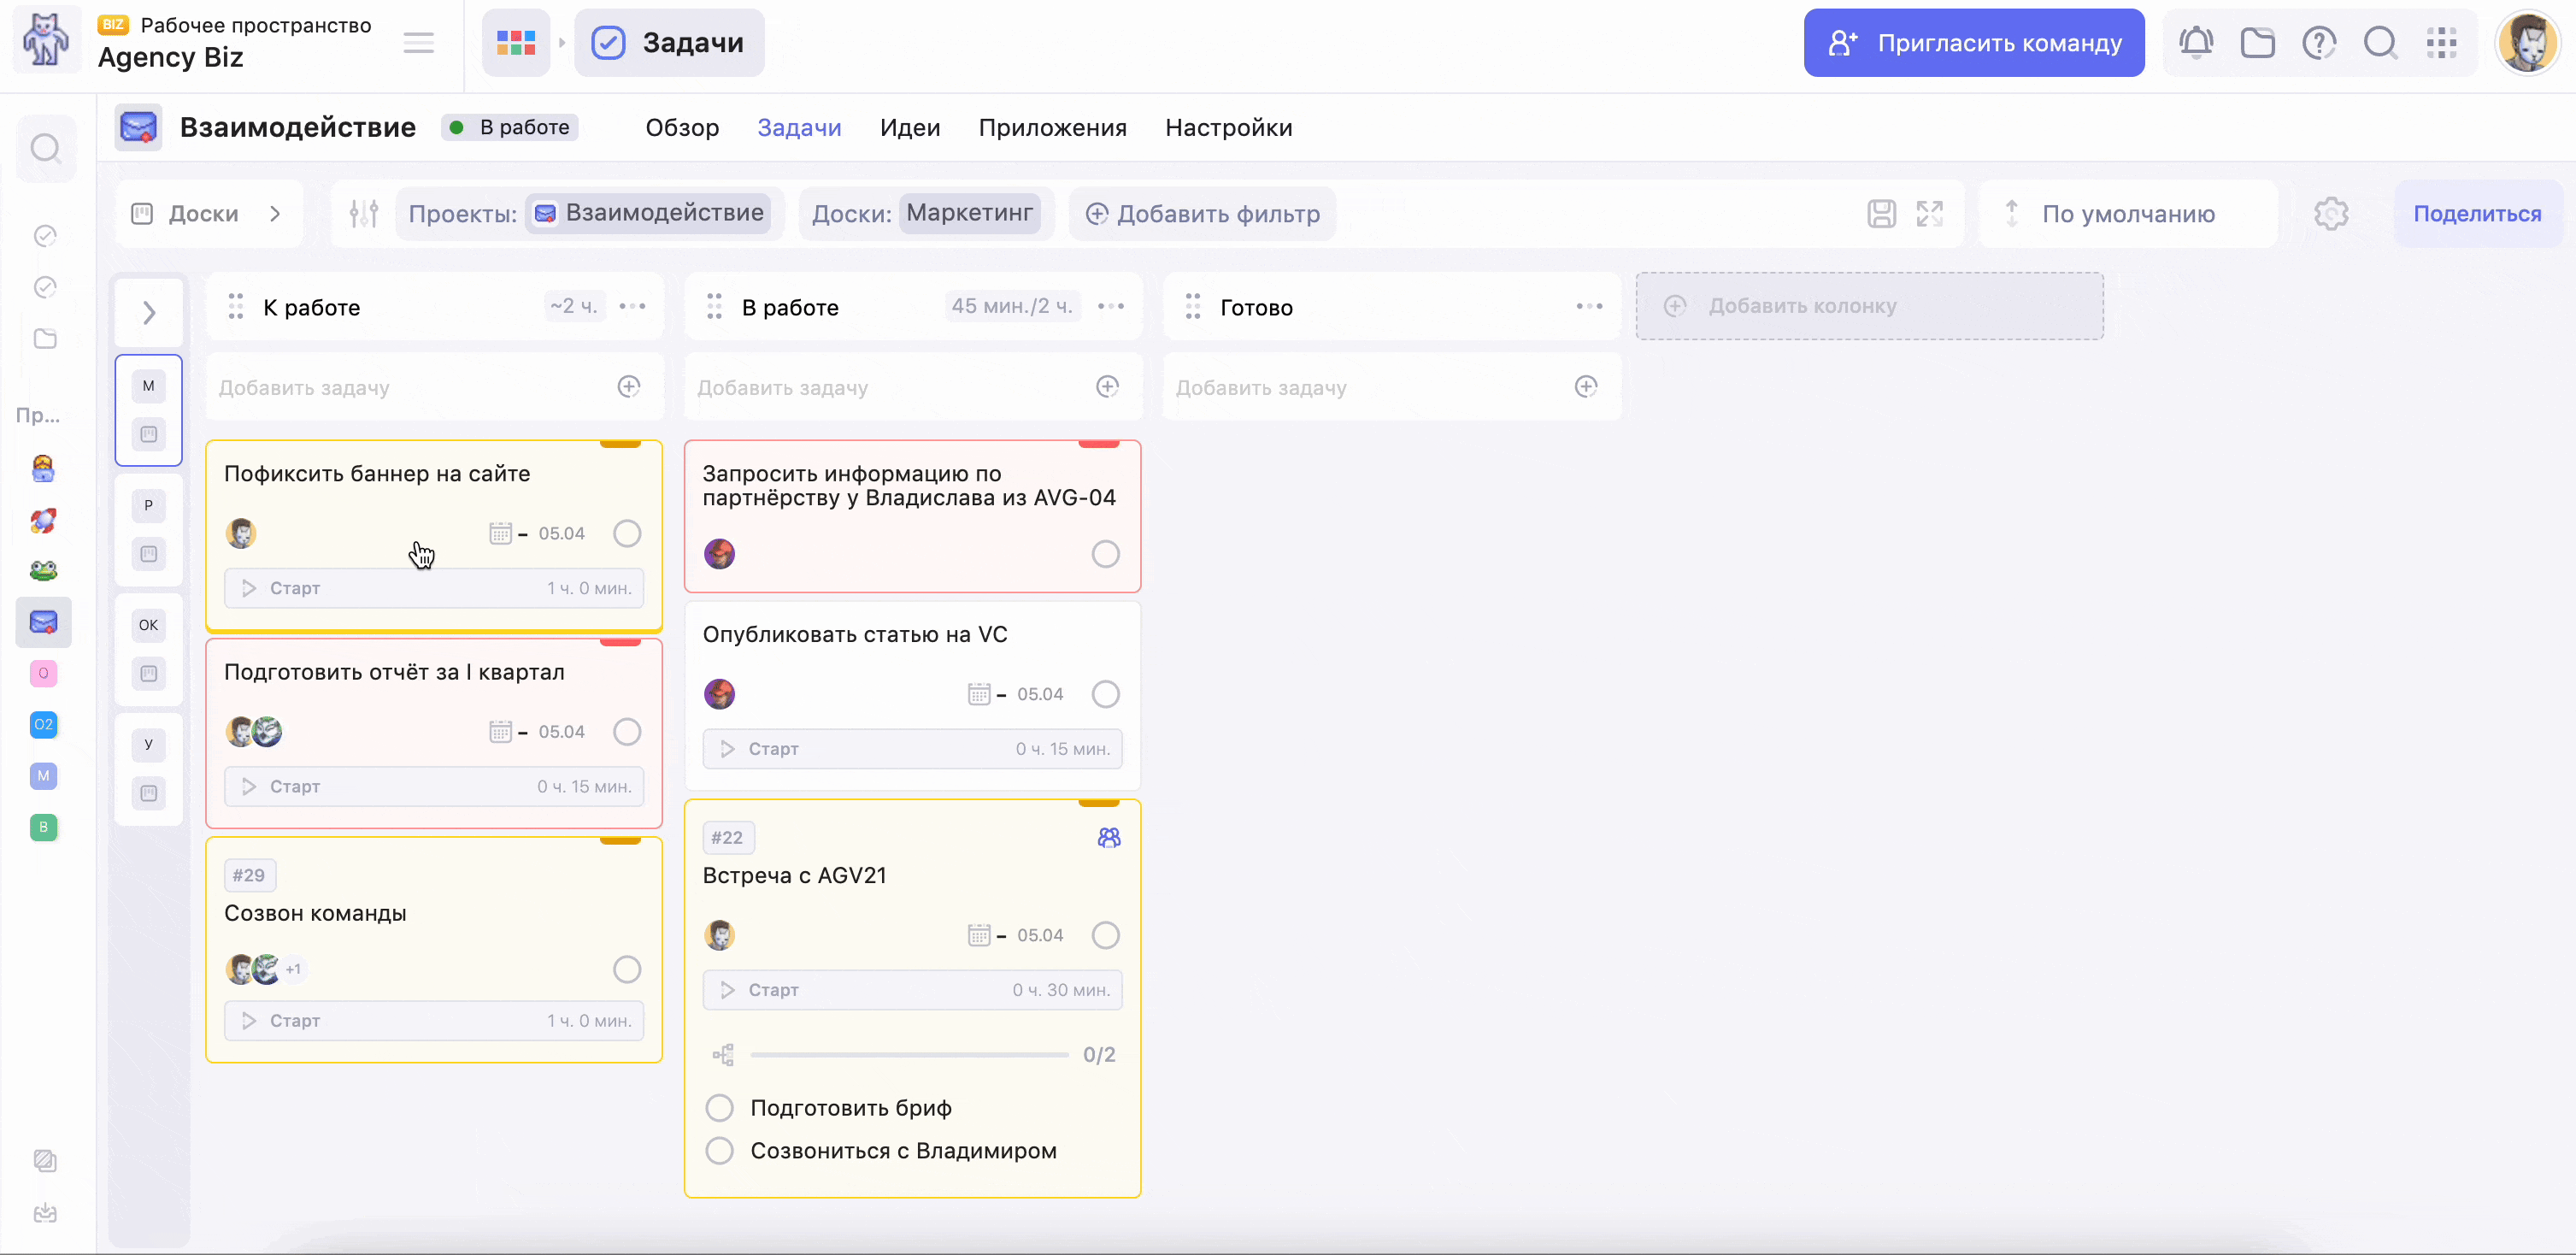The image size is (2576, 1255).
Task: Switch to the Обзор tab
Action: click(682, 128)
